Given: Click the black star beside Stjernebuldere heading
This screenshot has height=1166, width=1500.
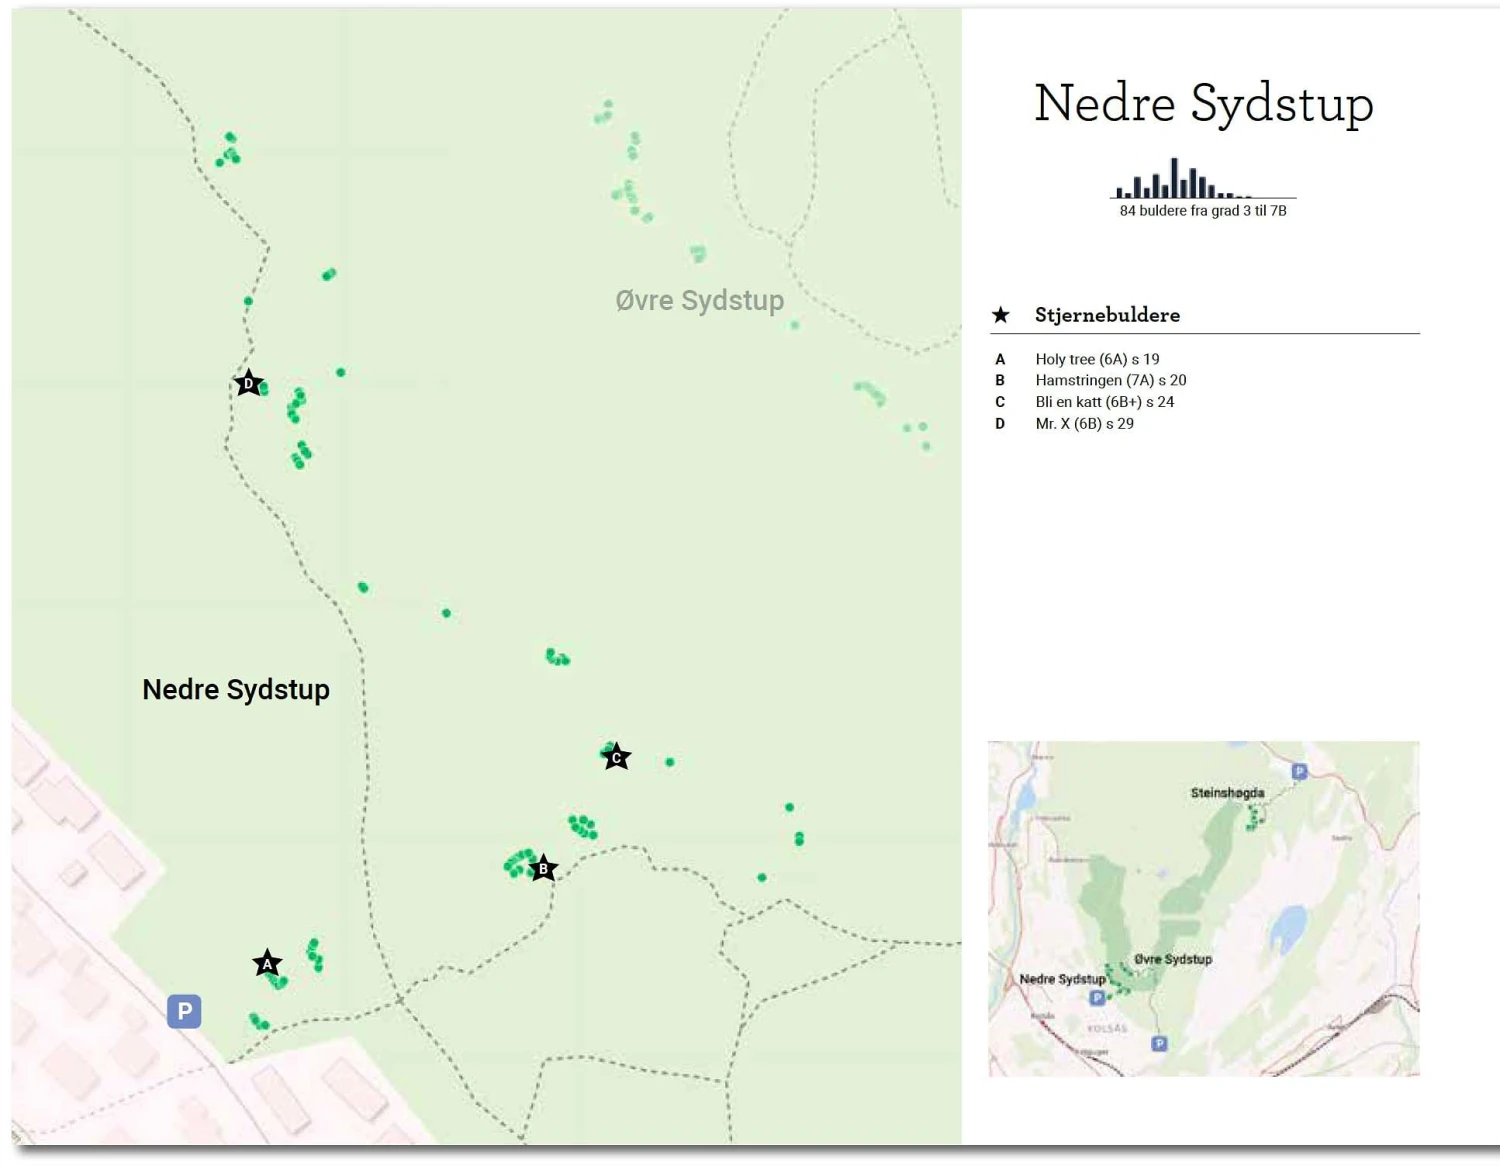Looking at the screenshot, I should [1000, 315].
